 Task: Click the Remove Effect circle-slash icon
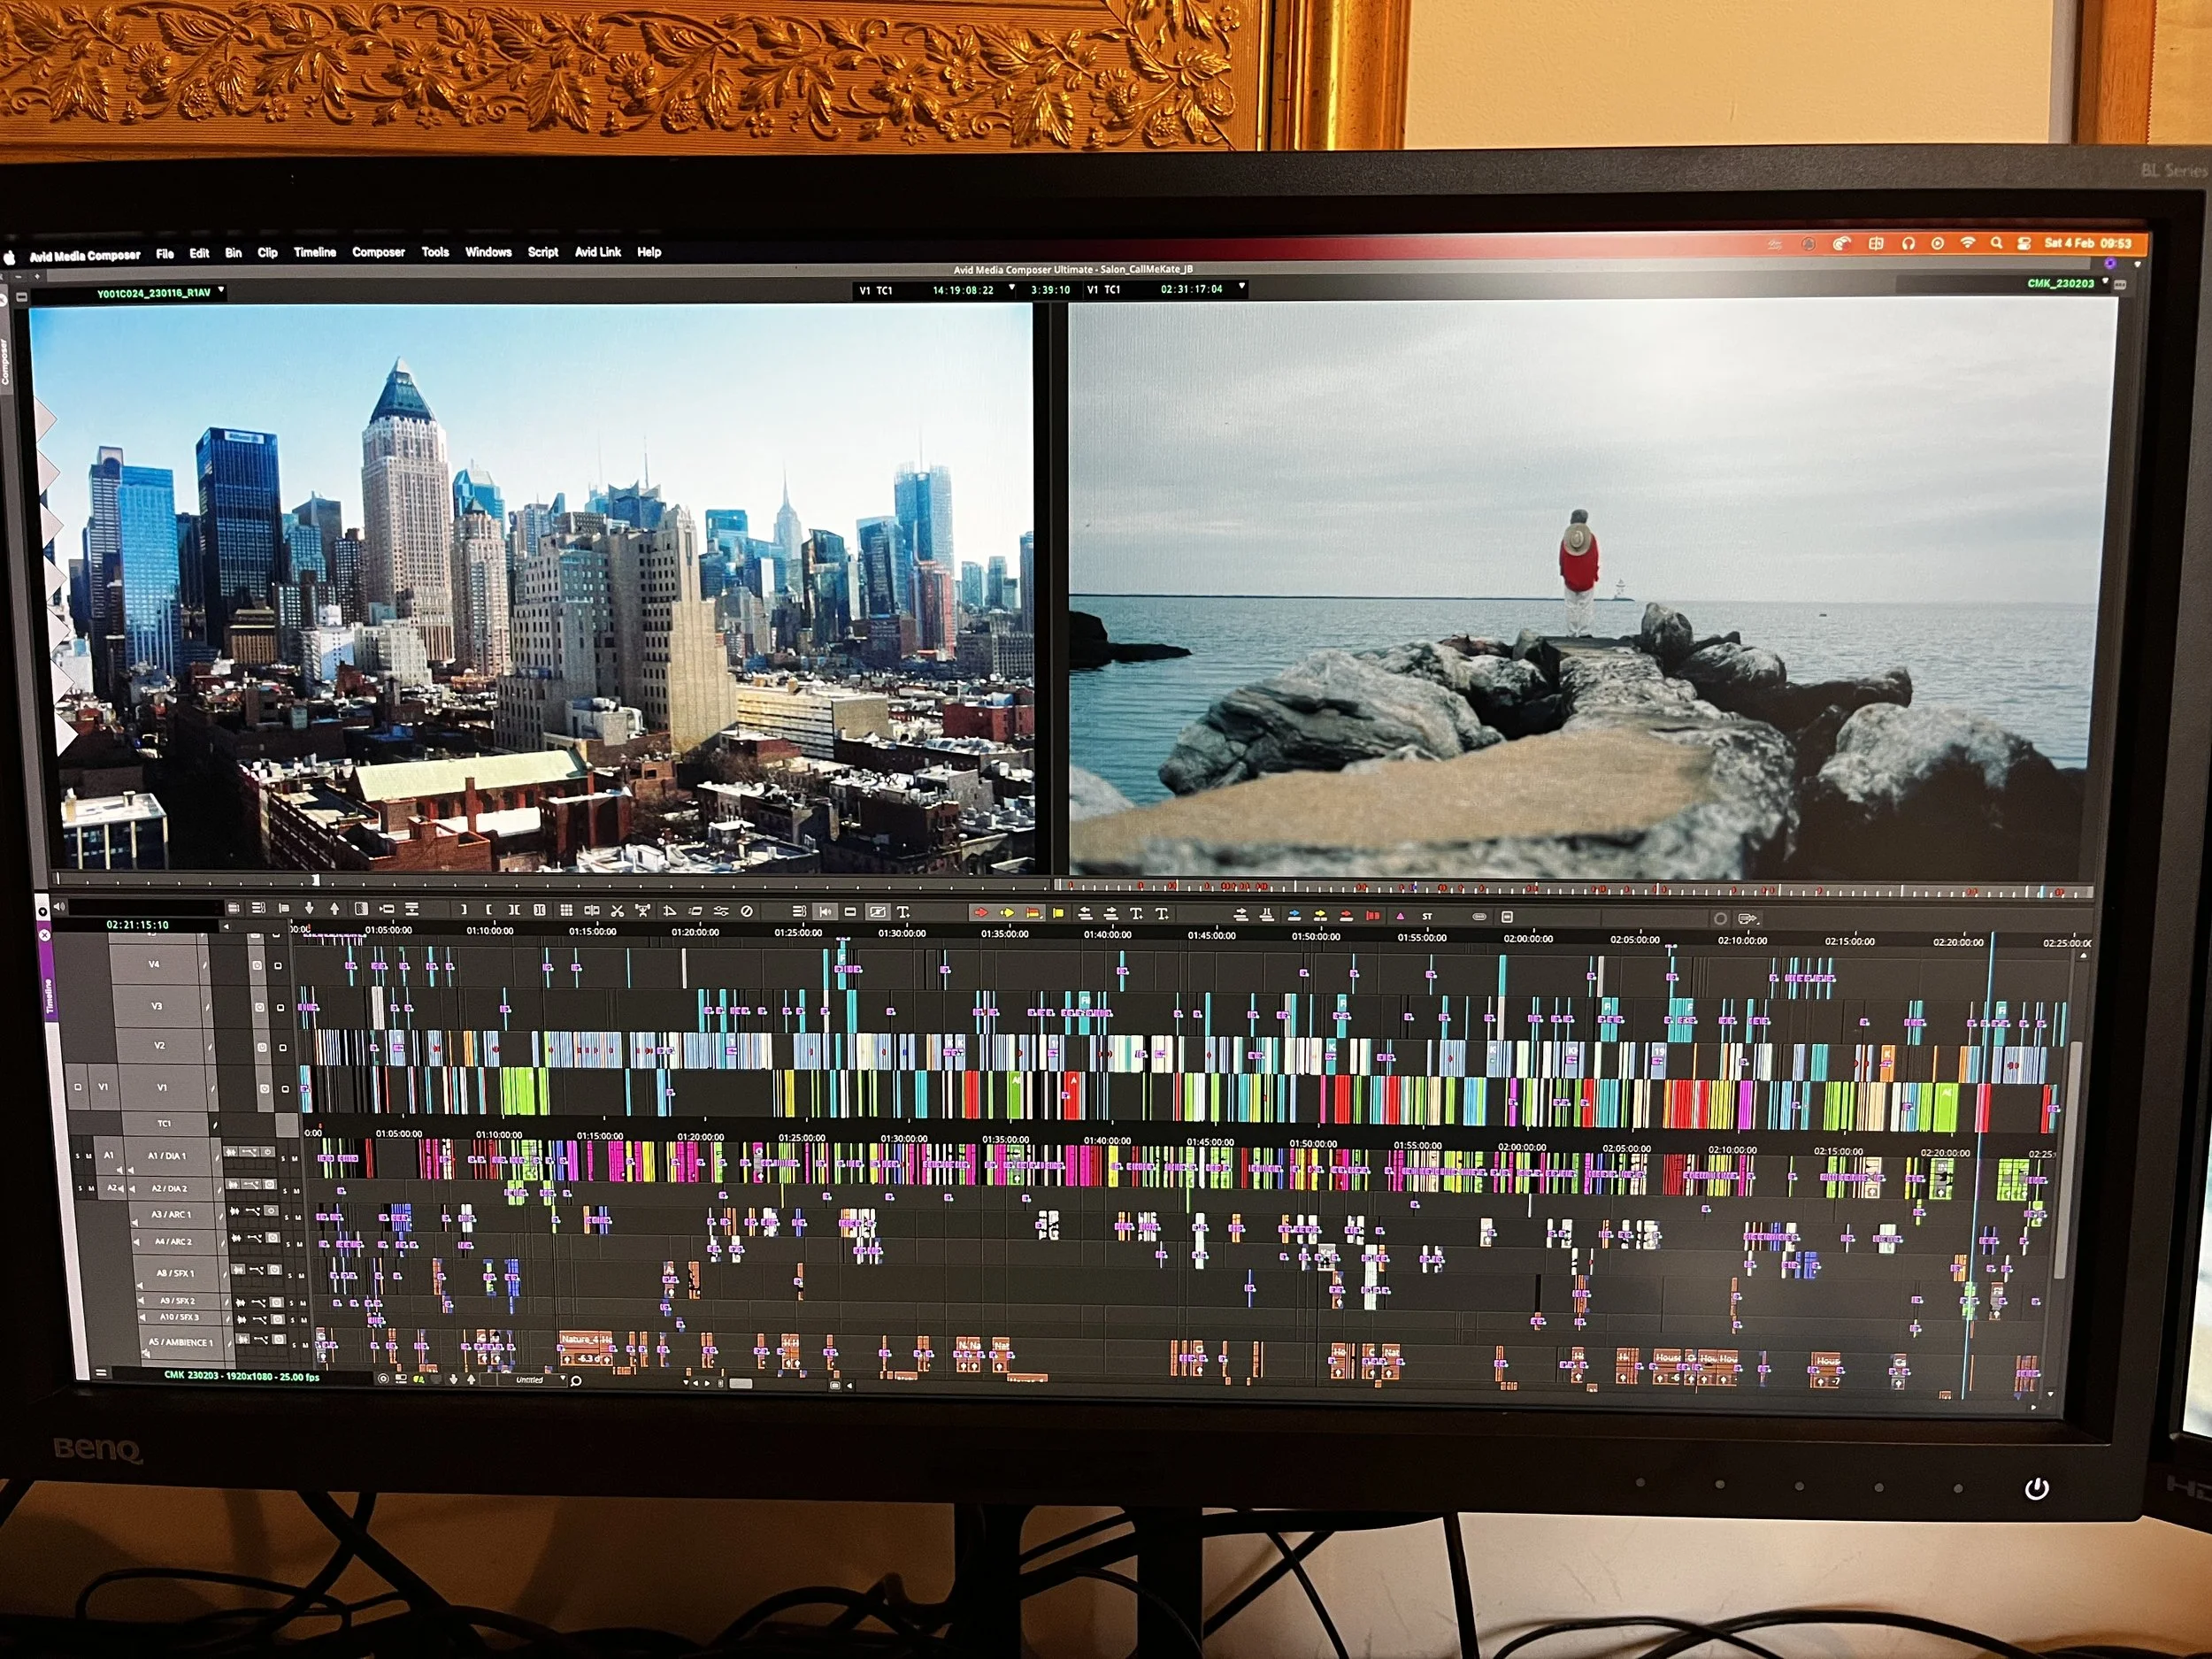[747, 911]
